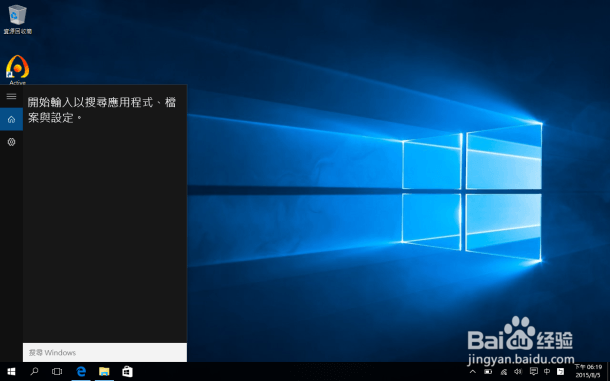Viewport: 610px width, 381px height.
Task: Open Task View on the taskbar
Action: coord(57,372)
